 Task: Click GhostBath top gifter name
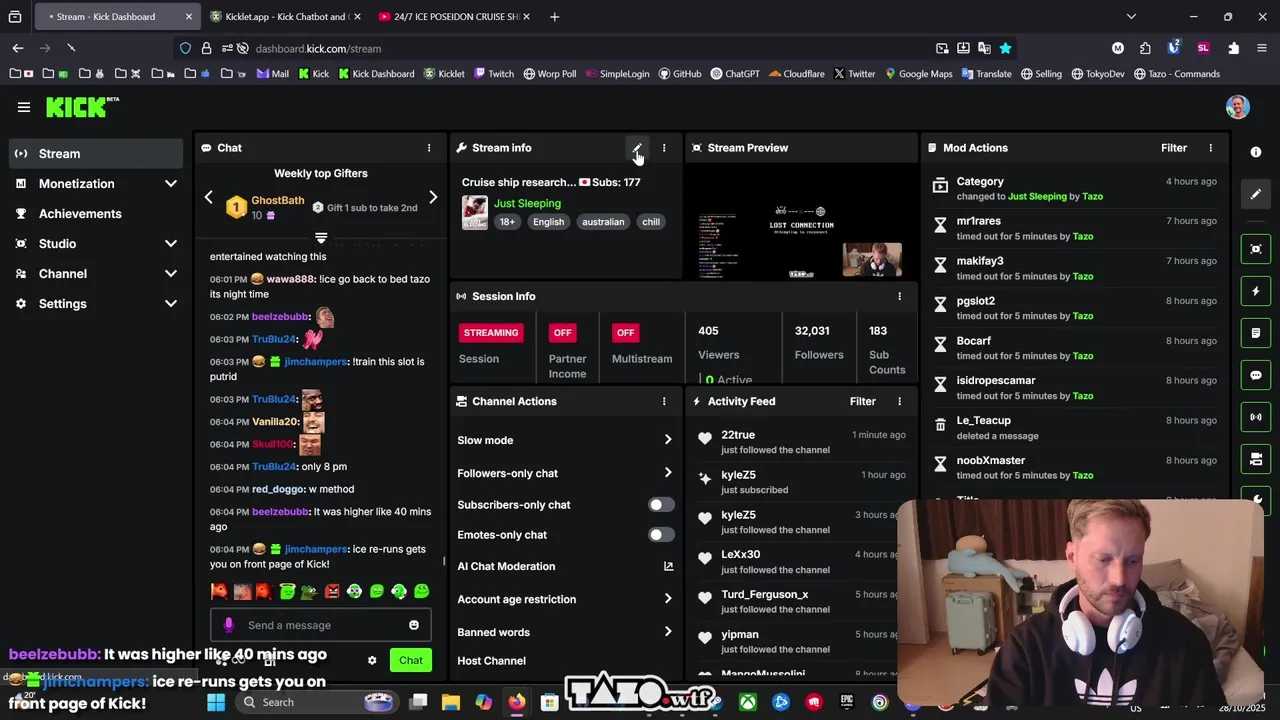tap(278, 200)
